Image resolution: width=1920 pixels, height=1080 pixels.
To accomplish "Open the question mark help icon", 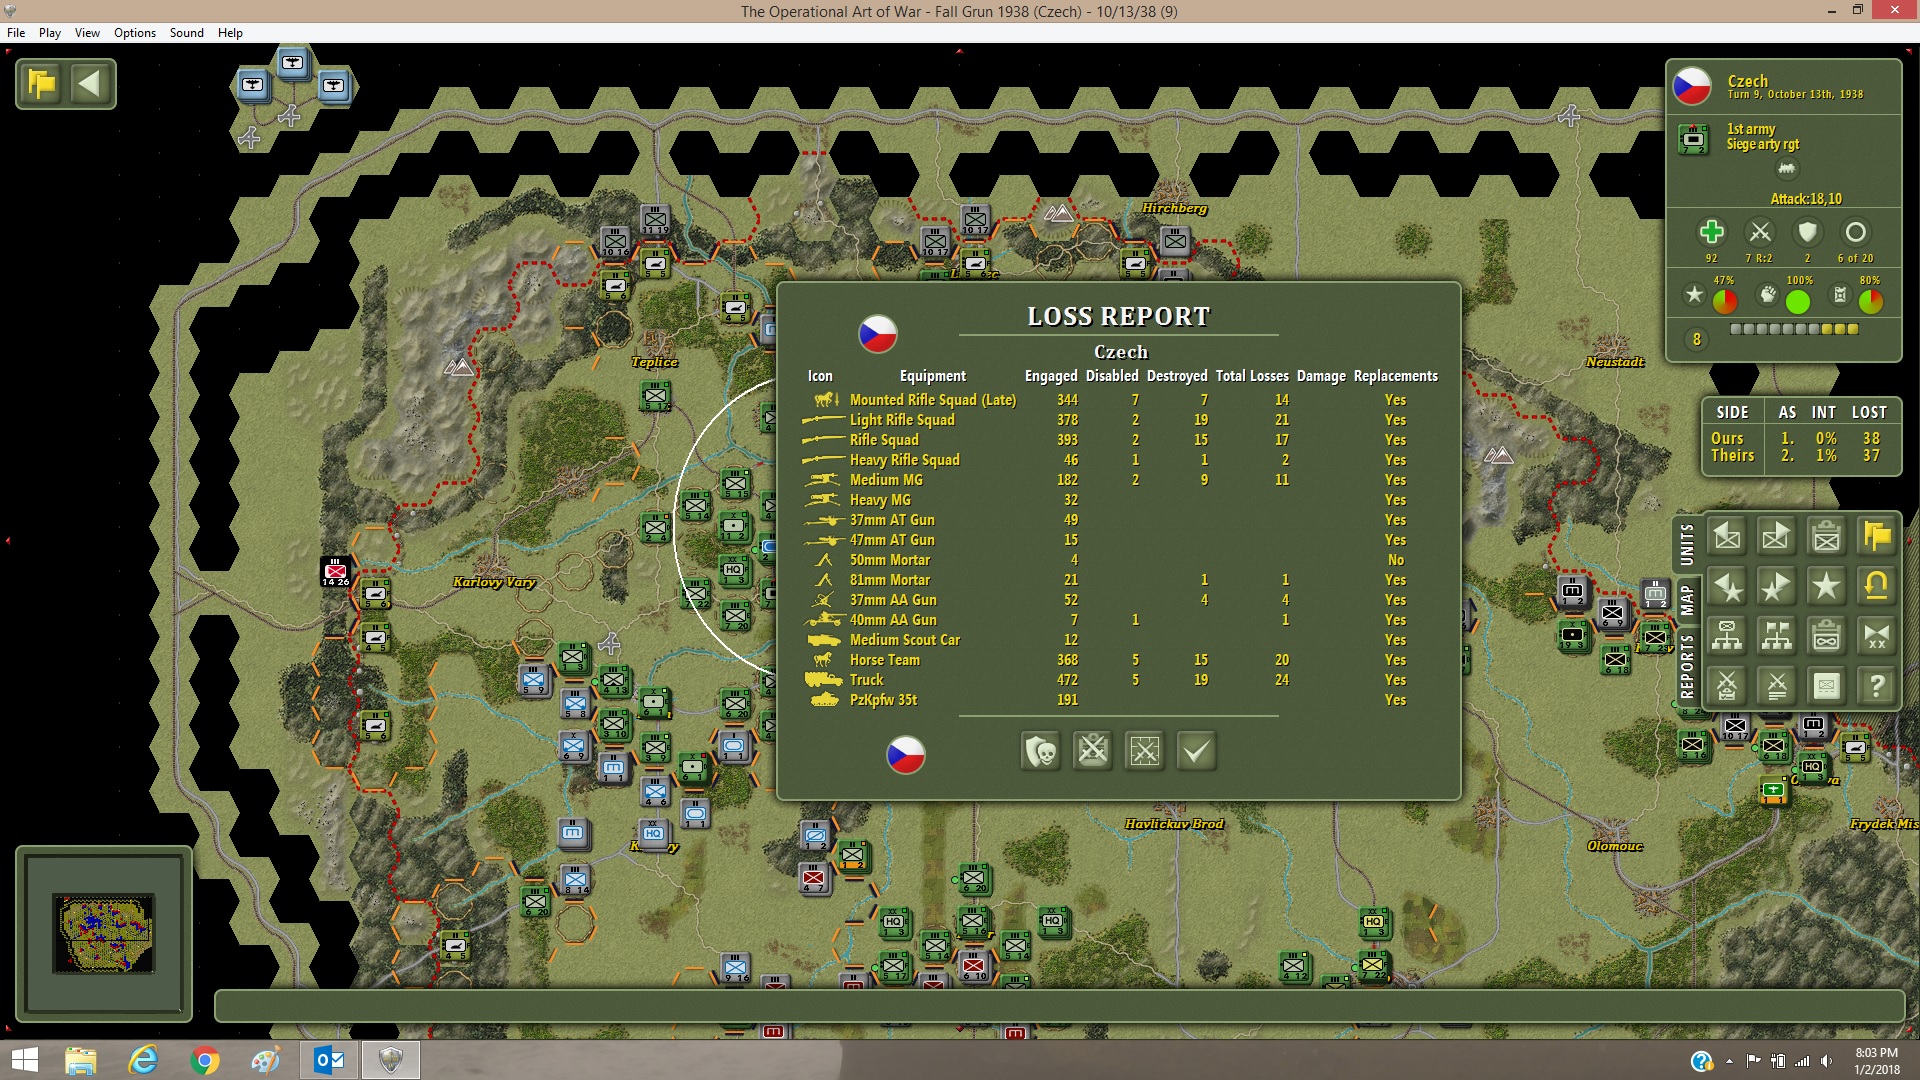I will point(1876,686).
